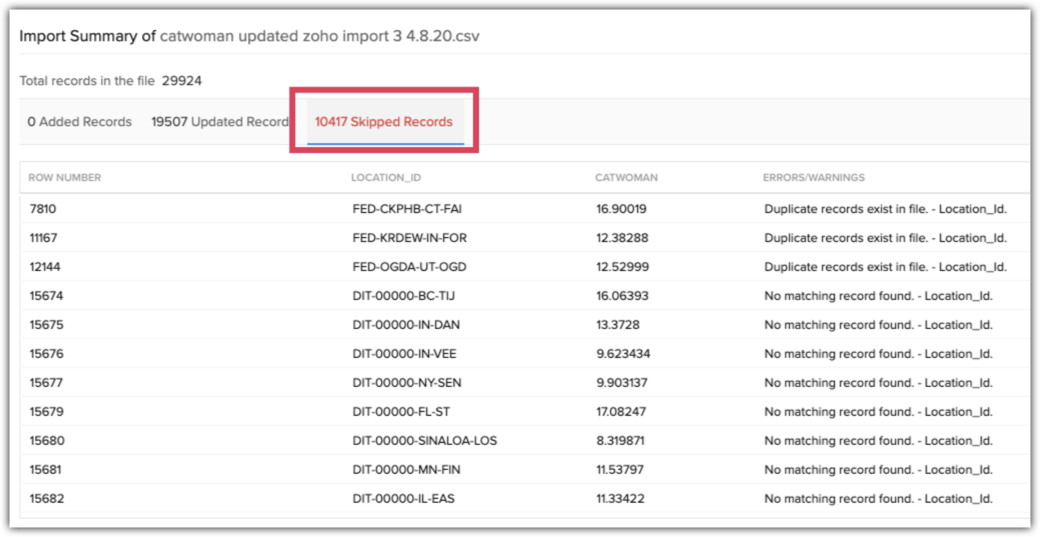Click the imported CSV file name in title

(x=321, y=36)
